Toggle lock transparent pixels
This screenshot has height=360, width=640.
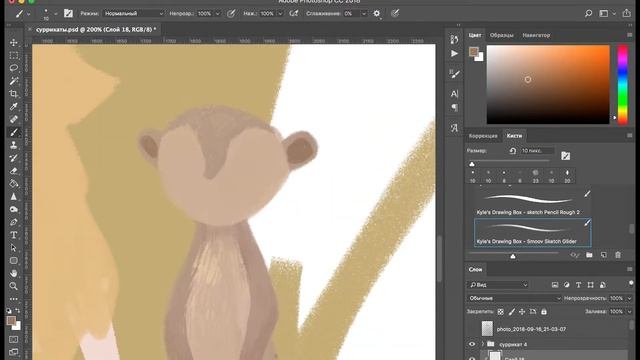click(500, 311)
